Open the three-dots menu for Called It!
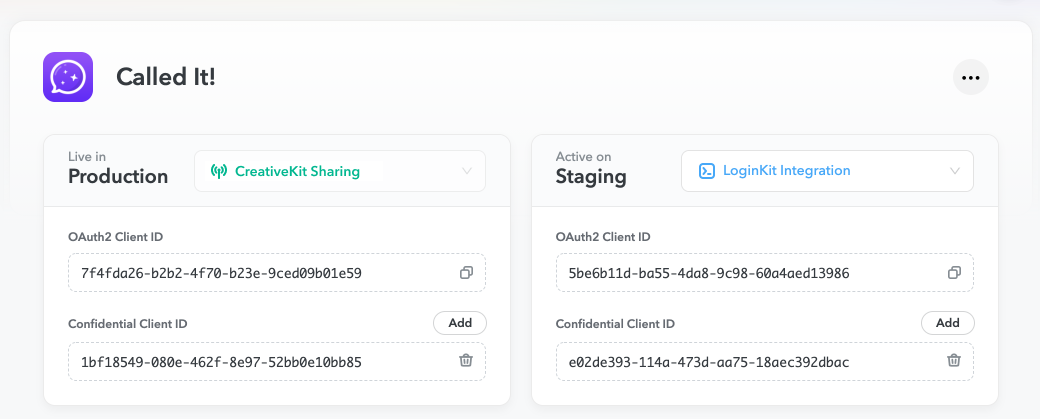 click(x=970, y=78)
